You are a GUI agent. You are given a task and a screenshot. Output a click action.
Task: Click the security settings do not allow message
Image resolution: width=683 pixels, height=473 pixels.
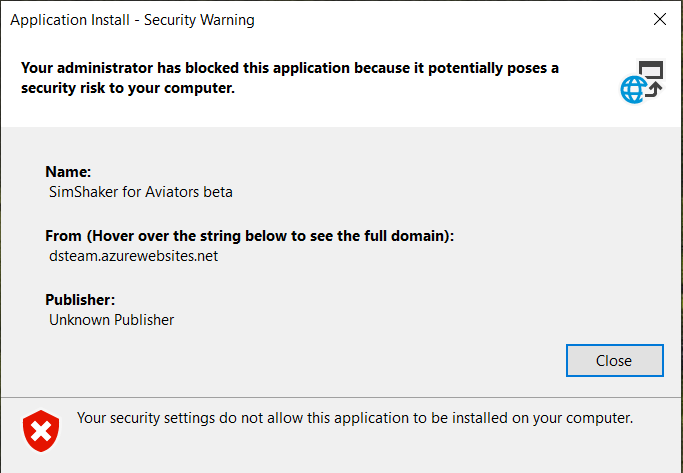355,418
